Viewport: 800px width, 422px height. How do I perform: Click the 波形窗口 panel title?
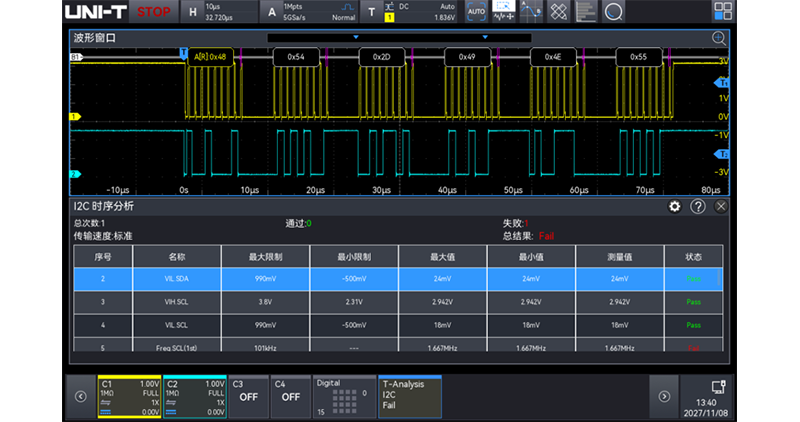click(x=95, y=38)
